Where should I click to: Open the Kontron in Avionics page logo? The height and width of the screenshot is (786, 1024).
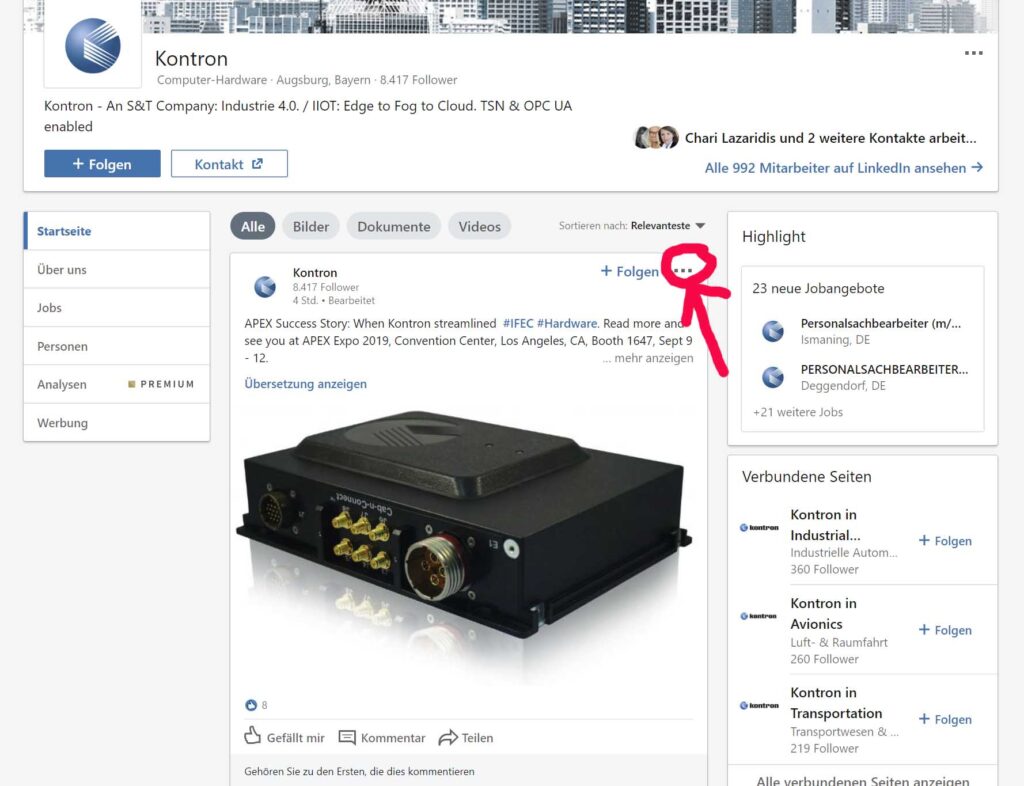click(759, 616)
